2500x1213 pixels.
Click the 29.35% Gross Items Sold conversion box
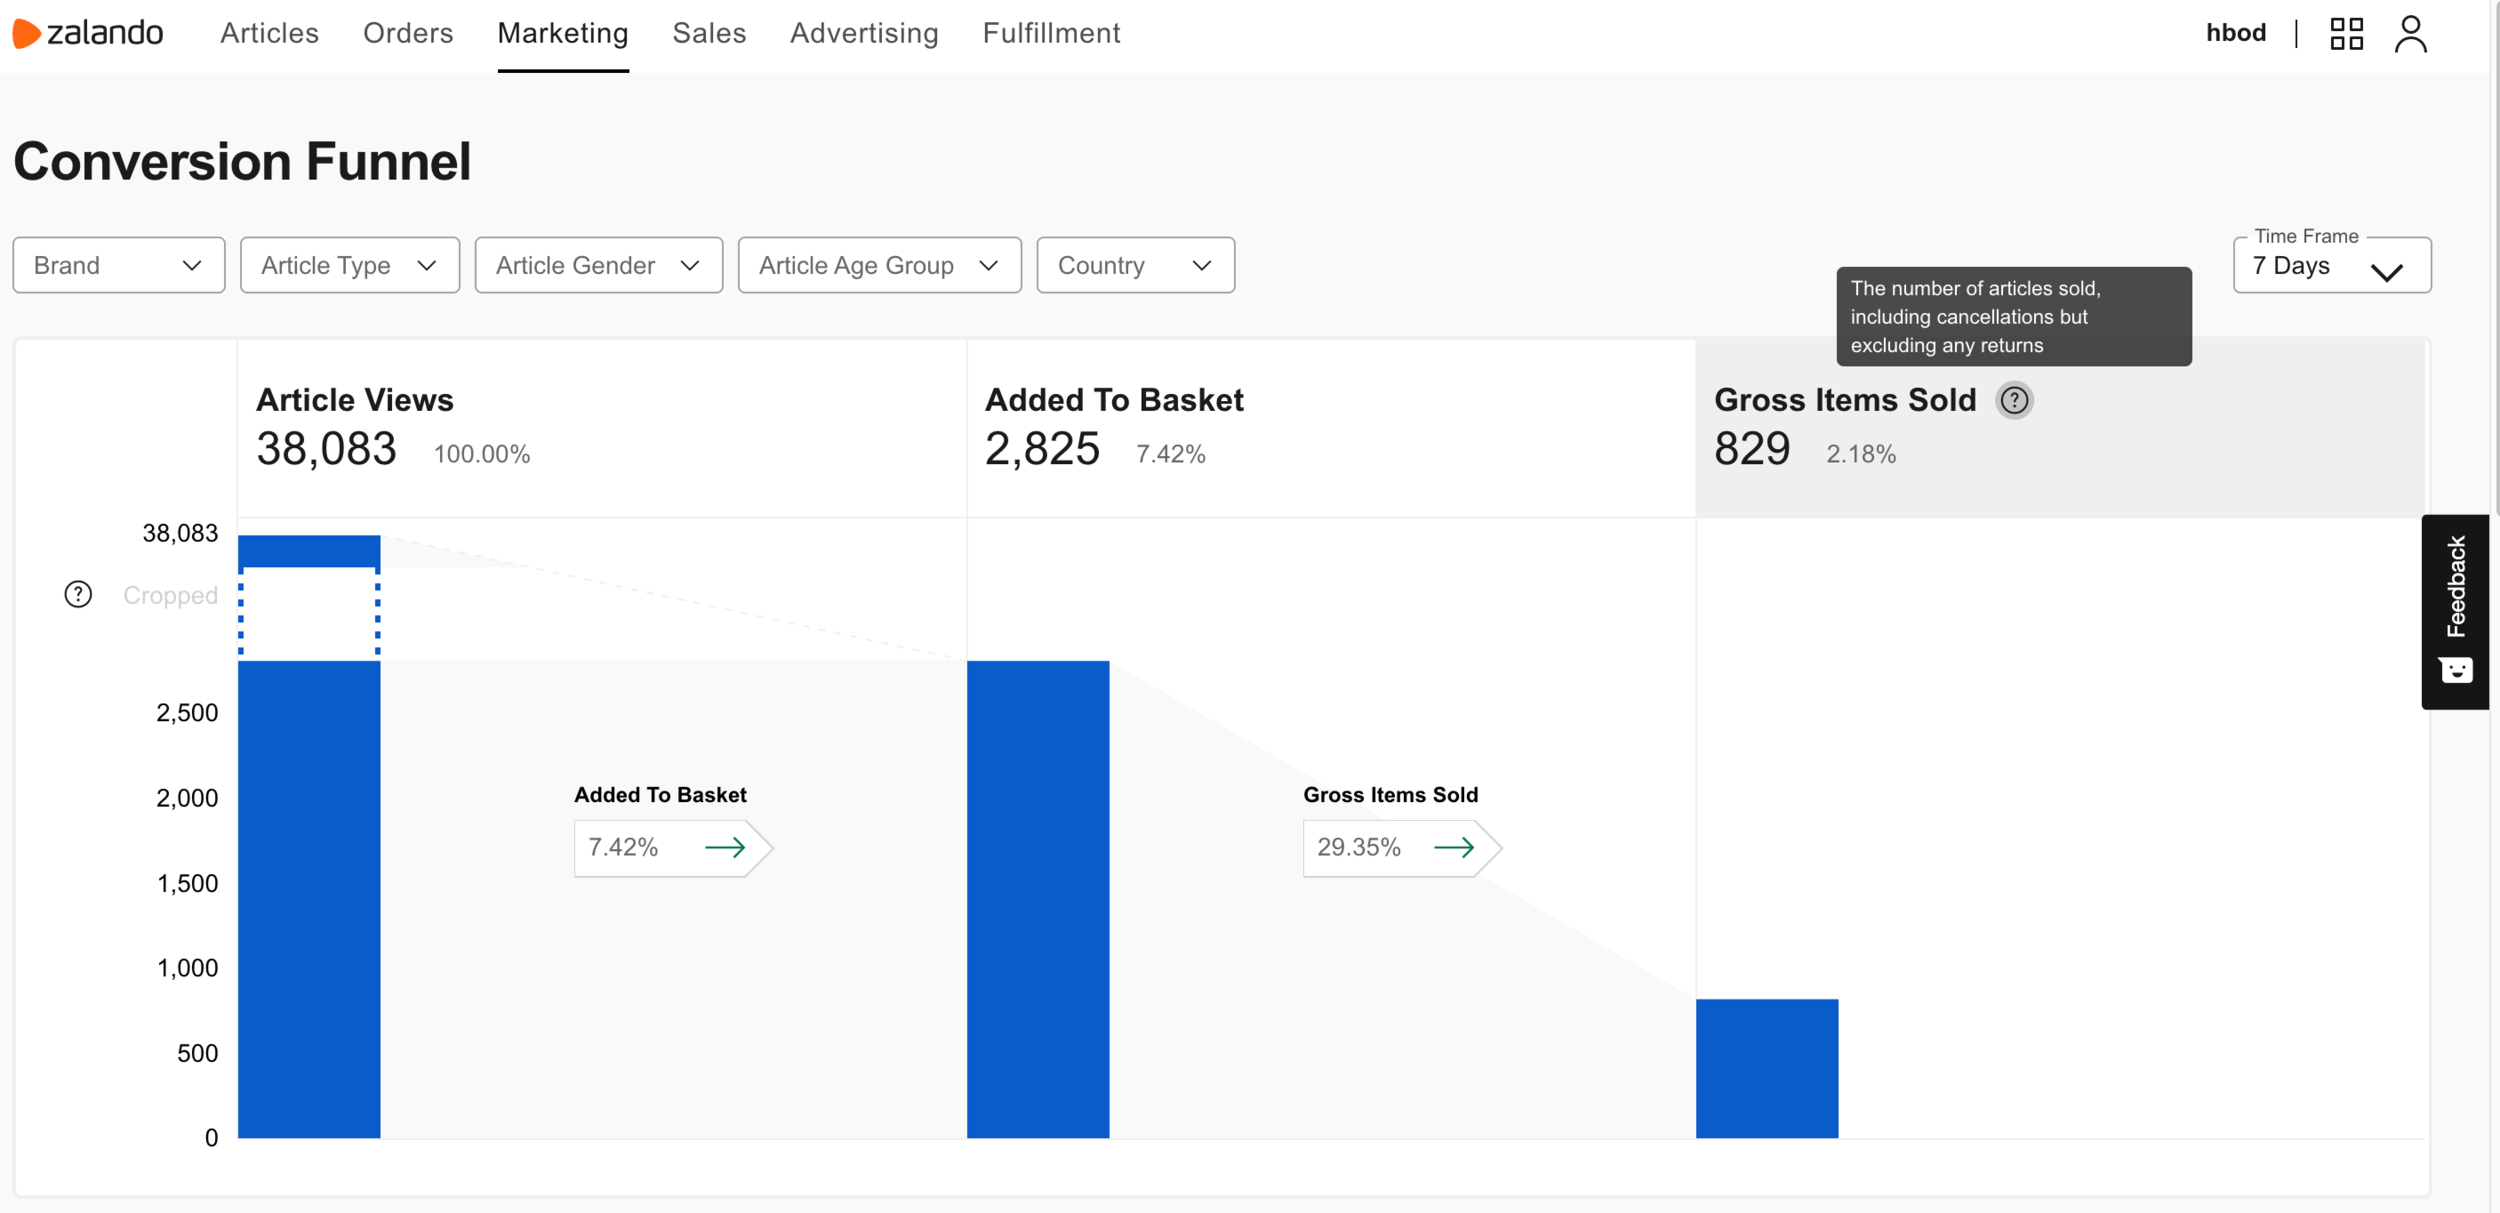click(1402, 848)
